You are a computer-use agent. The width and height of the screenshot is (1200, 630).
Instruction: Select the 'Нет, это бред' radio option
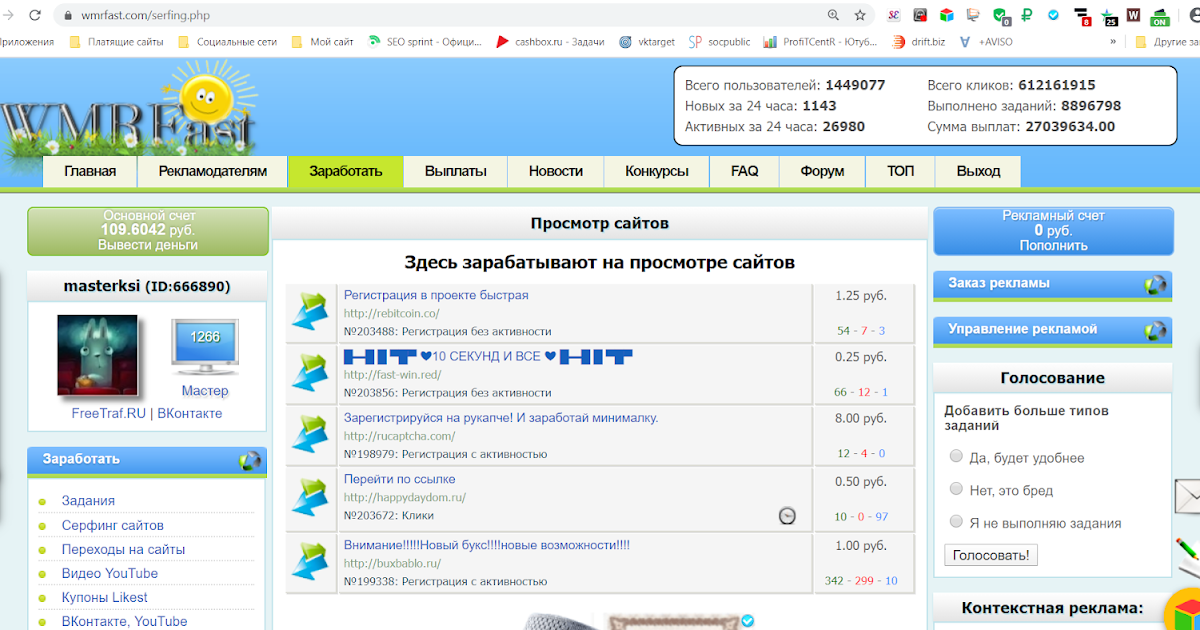point(955,490)
